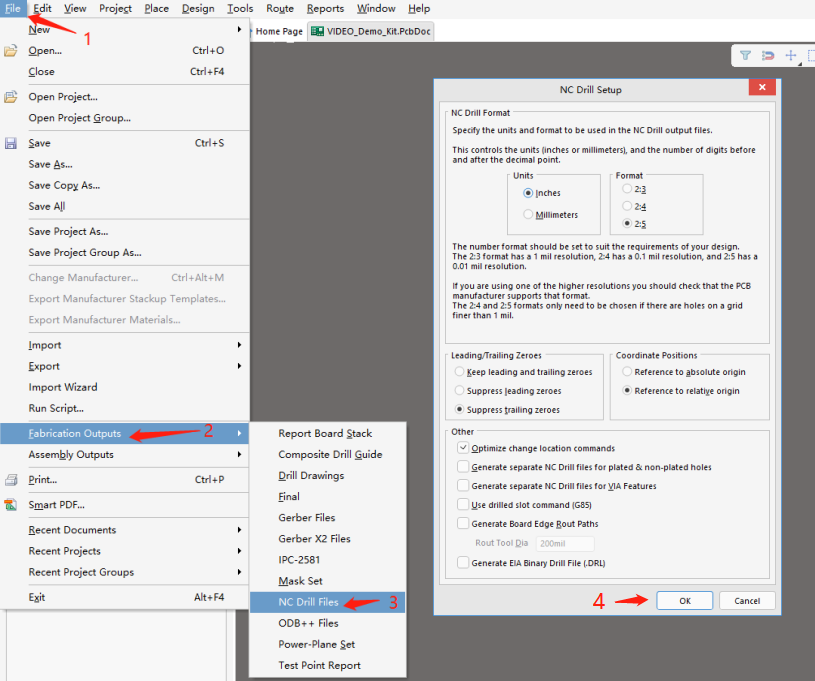The image size is (815, 681).
Task: Uncheck Optimize change location commands
Action: click(462, 448)
